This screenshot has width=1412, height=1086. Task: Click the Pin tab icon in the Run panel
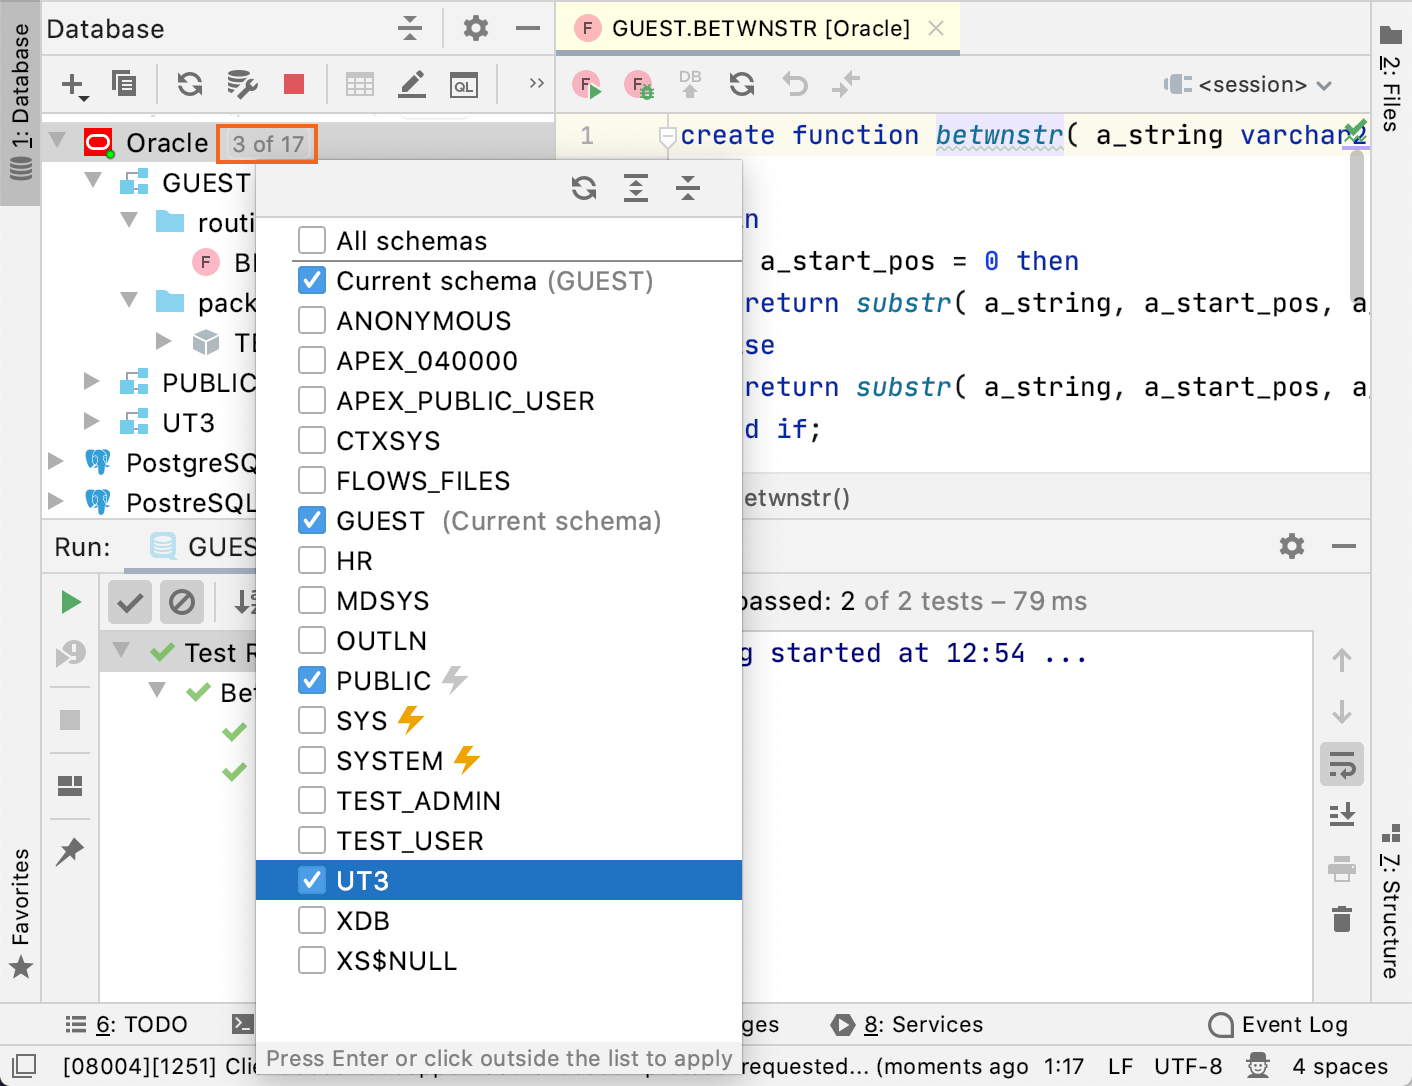69,851
